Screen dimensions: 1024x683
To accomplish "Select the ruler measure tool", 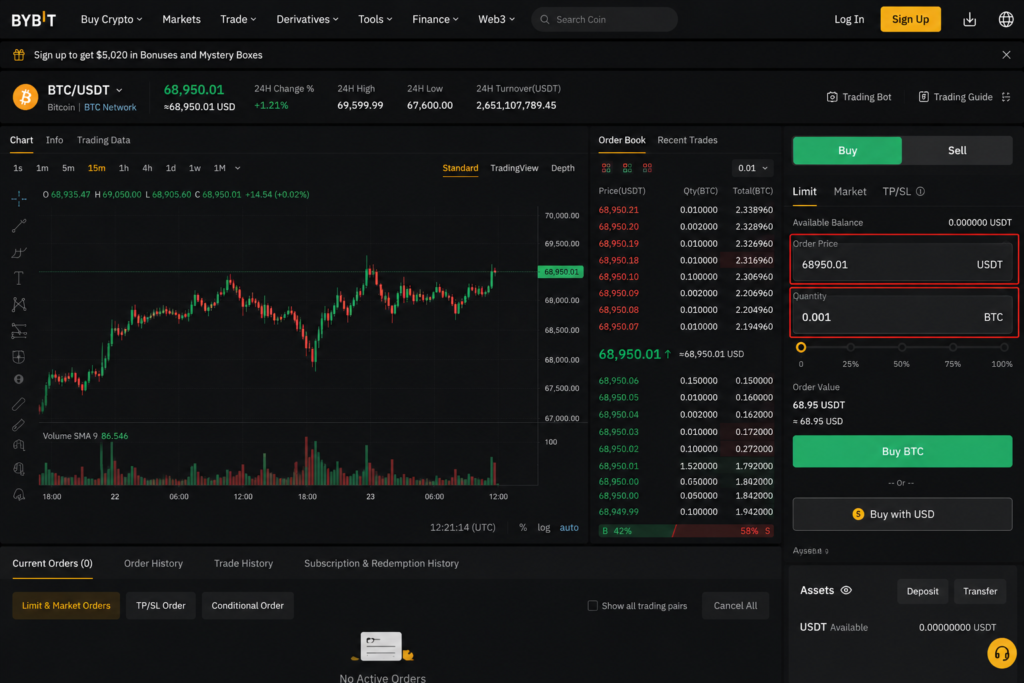I will 18,404.
